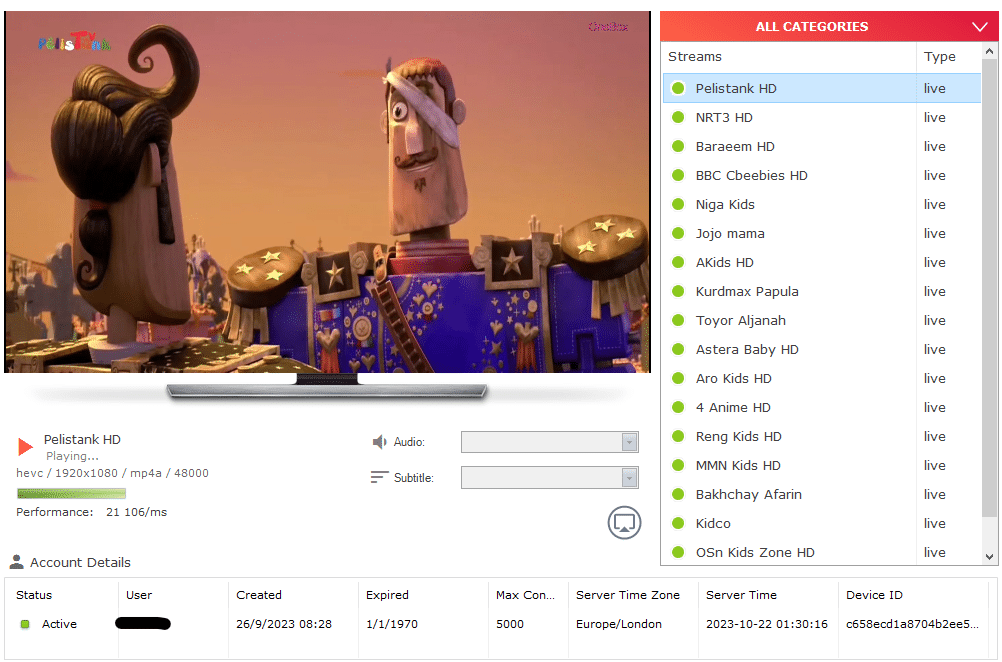
Task: Click green dot beside Toyor Aljanah
Action: tap(678, 320)
